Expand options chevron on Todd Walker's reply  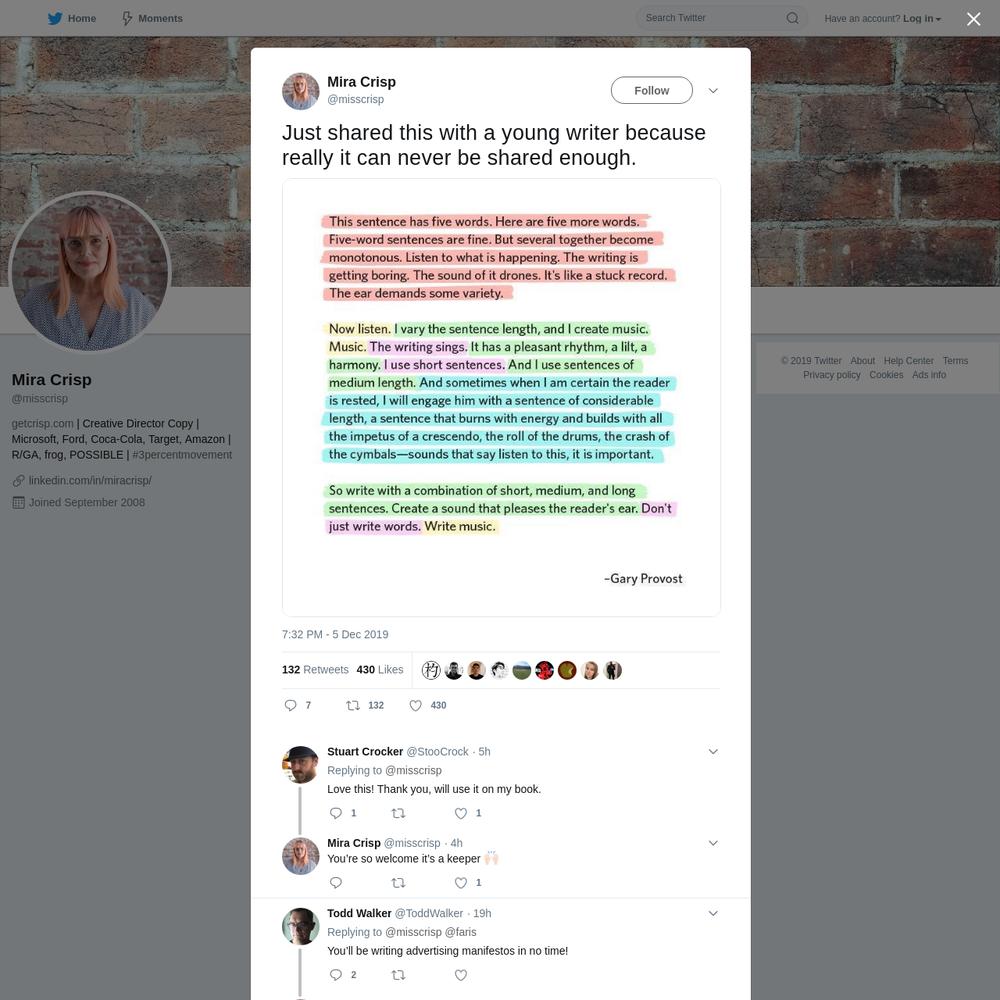713,913
